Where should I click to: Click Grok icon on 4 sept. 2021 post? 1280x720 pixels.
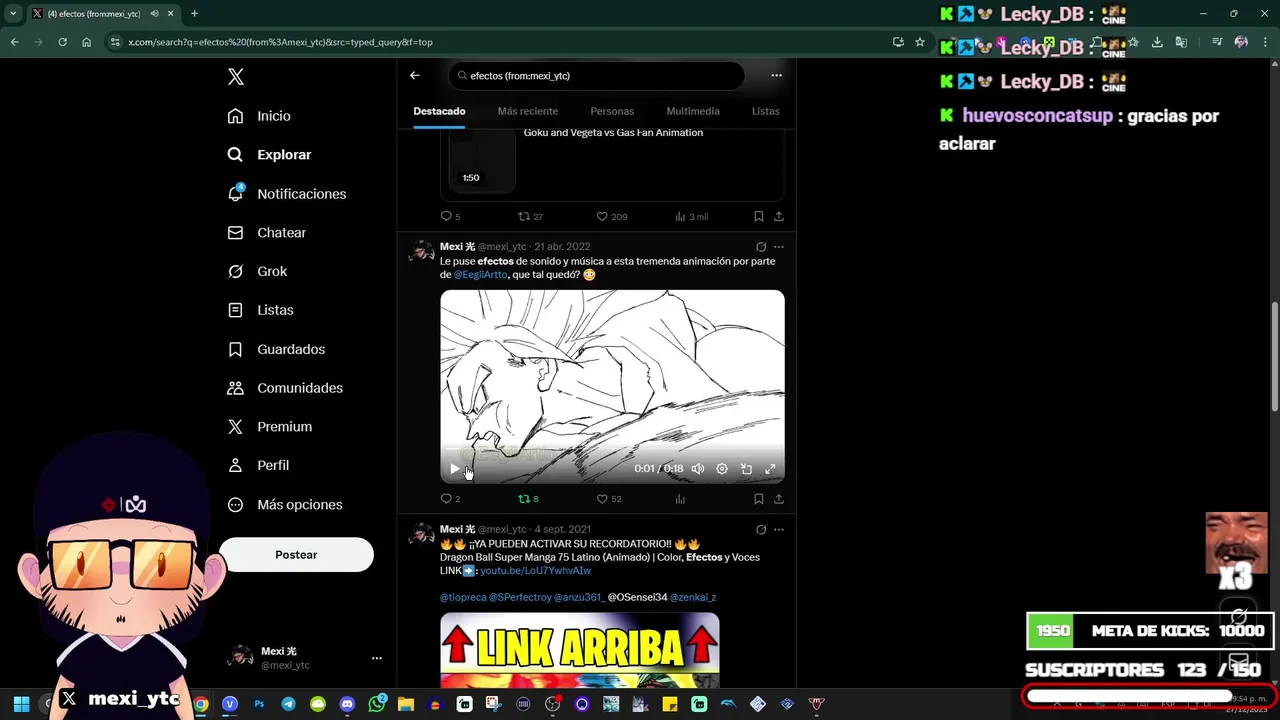(x=761, y=530)
